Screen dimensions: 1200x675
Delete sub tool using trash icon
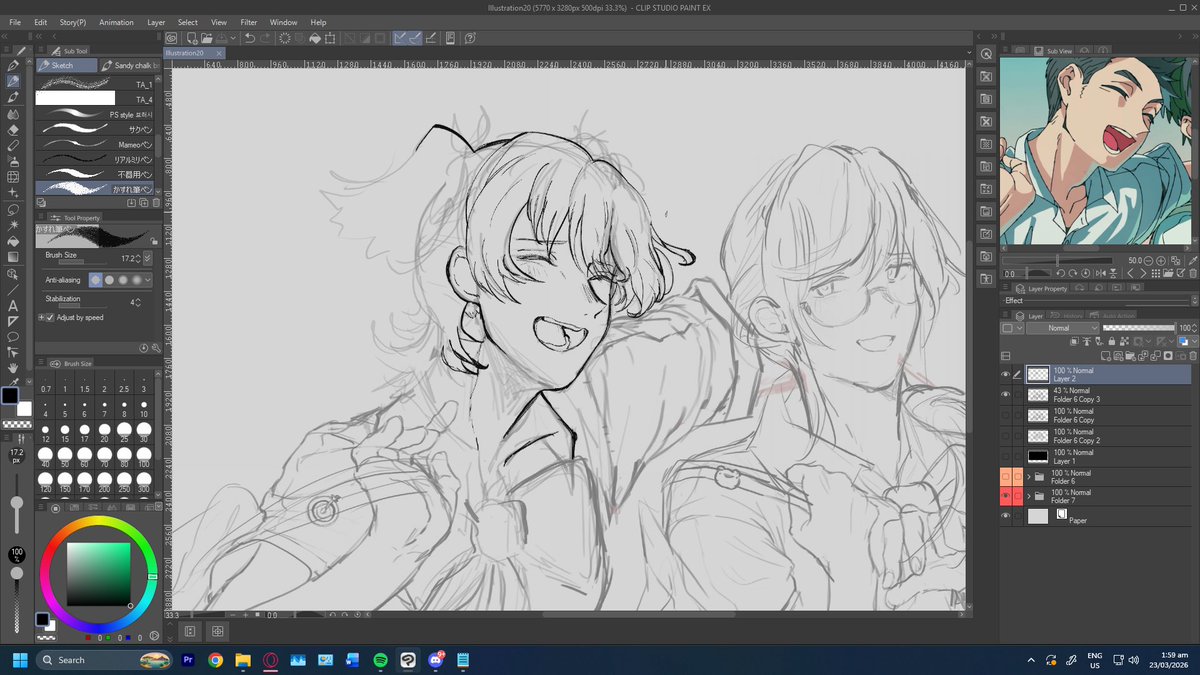tap(156, 203)
